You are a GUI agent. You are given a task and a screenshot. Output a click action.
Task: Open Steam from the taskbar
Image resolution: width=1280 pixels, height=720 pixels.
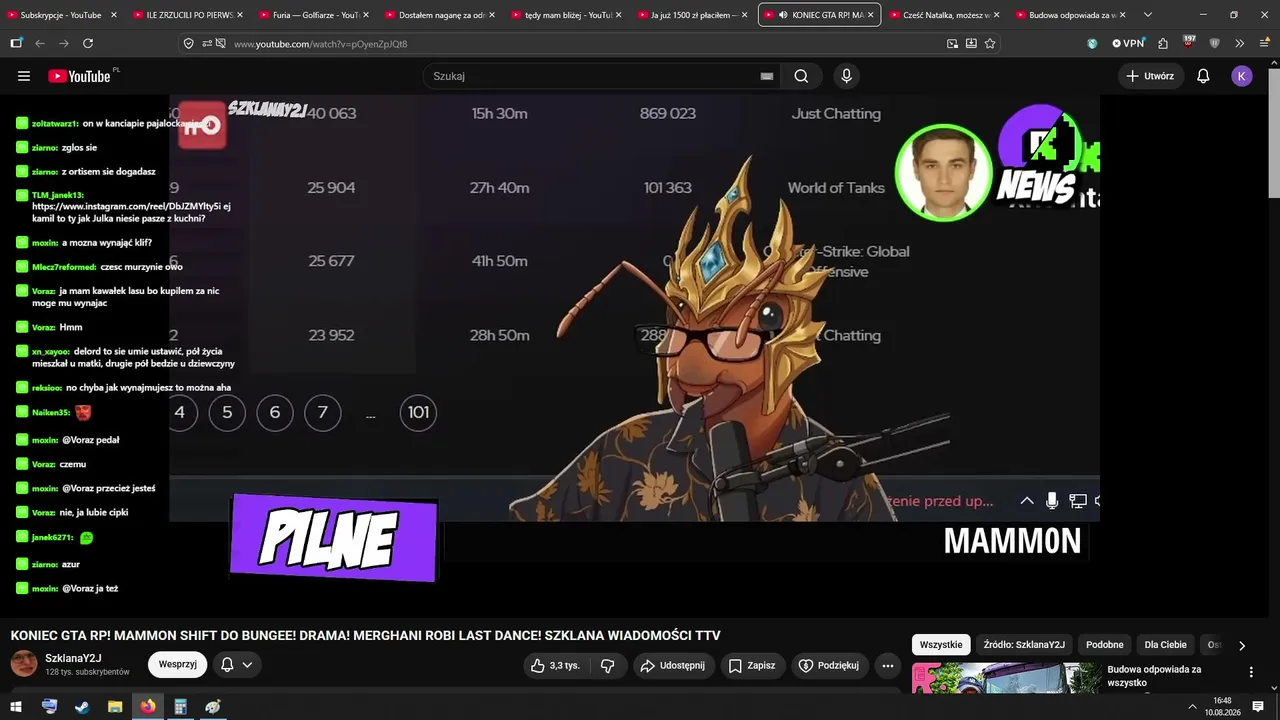(82, 707)
